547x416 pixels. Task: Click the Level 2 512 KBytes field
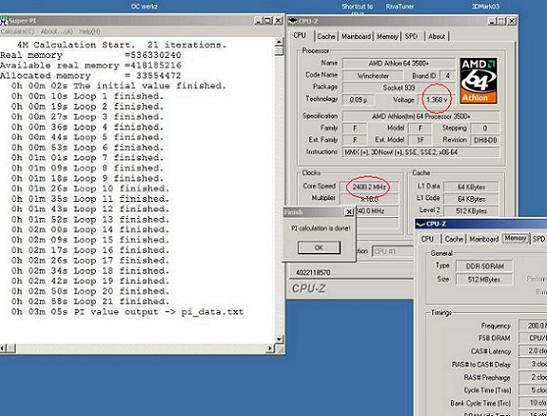point(471,211)
